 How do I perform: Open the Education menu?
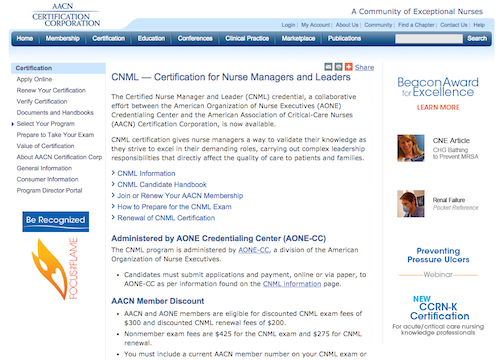click(x=151, y=38)
